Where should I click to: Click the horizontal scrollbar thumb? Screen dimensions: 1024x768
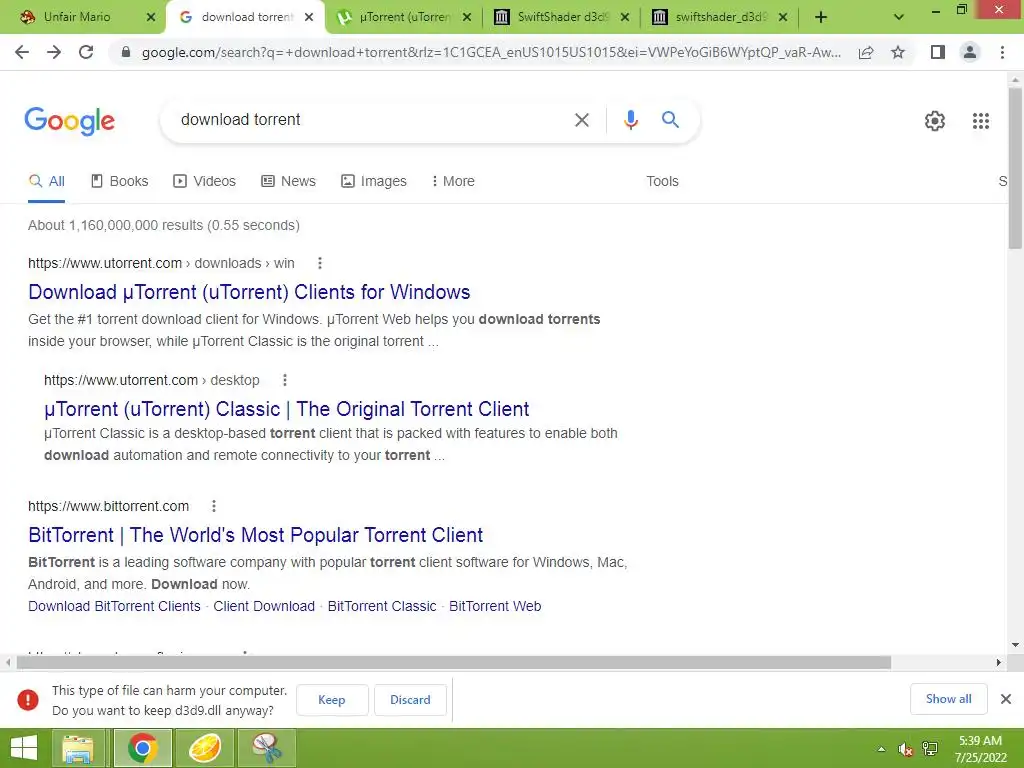pos(454,663)
